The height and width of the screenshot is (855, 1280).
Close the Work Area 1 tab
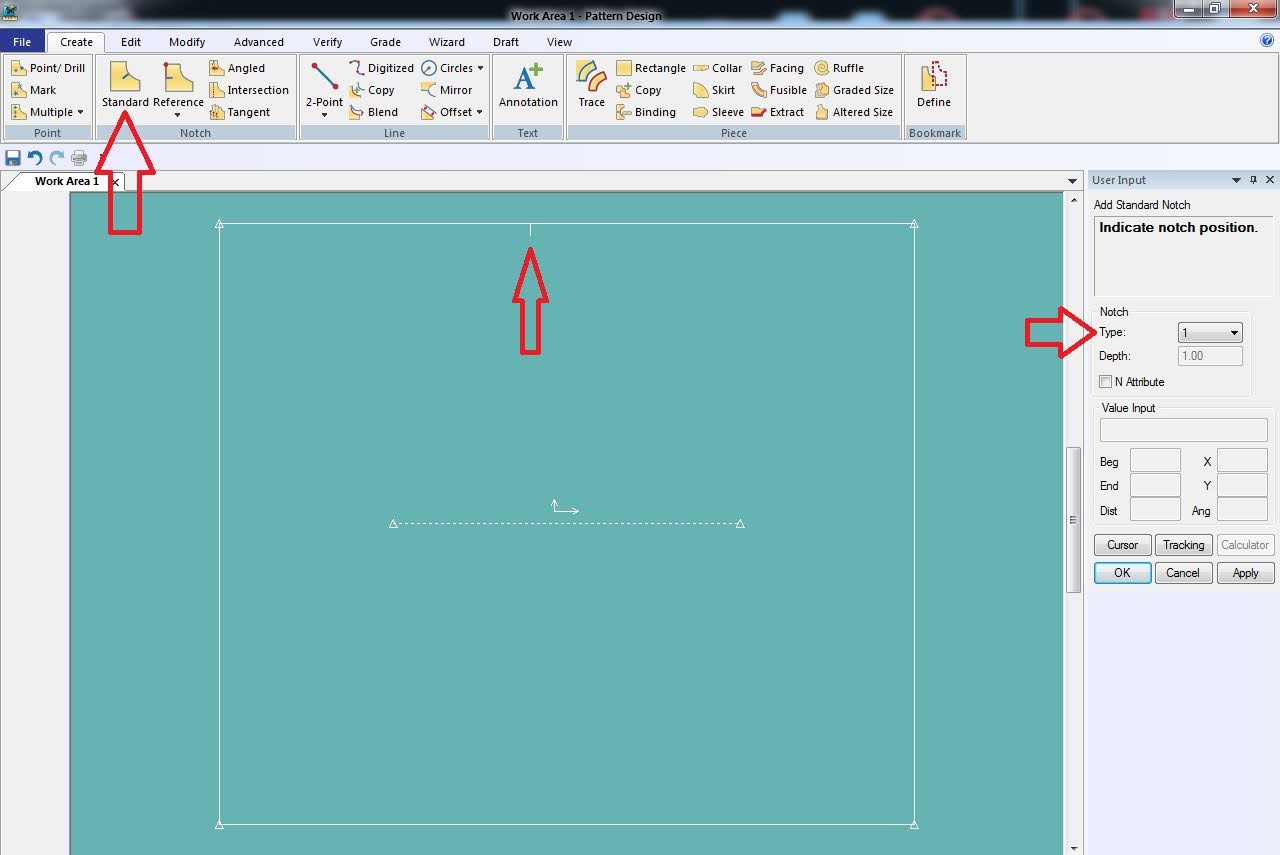click(115, 182)
